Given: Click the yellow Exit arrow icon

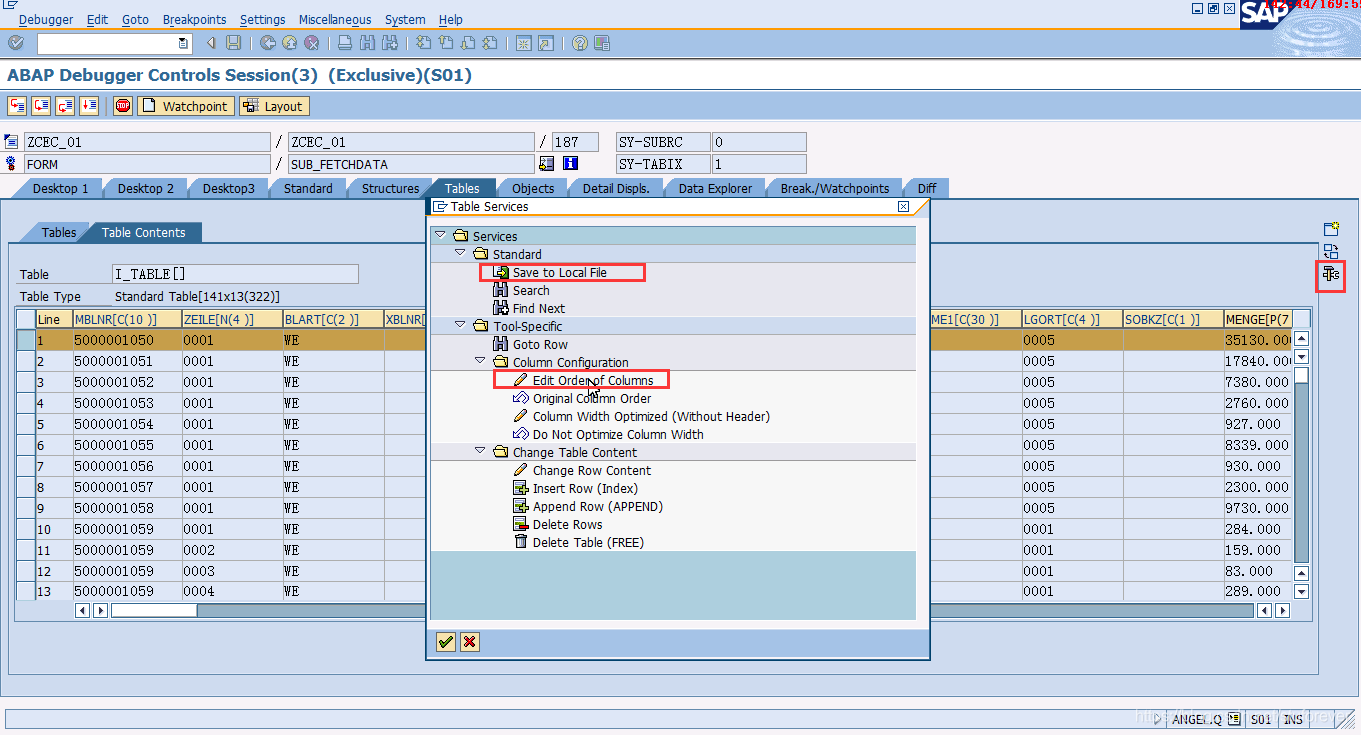Looking at the screenshot, I should [x=290, y=43].
